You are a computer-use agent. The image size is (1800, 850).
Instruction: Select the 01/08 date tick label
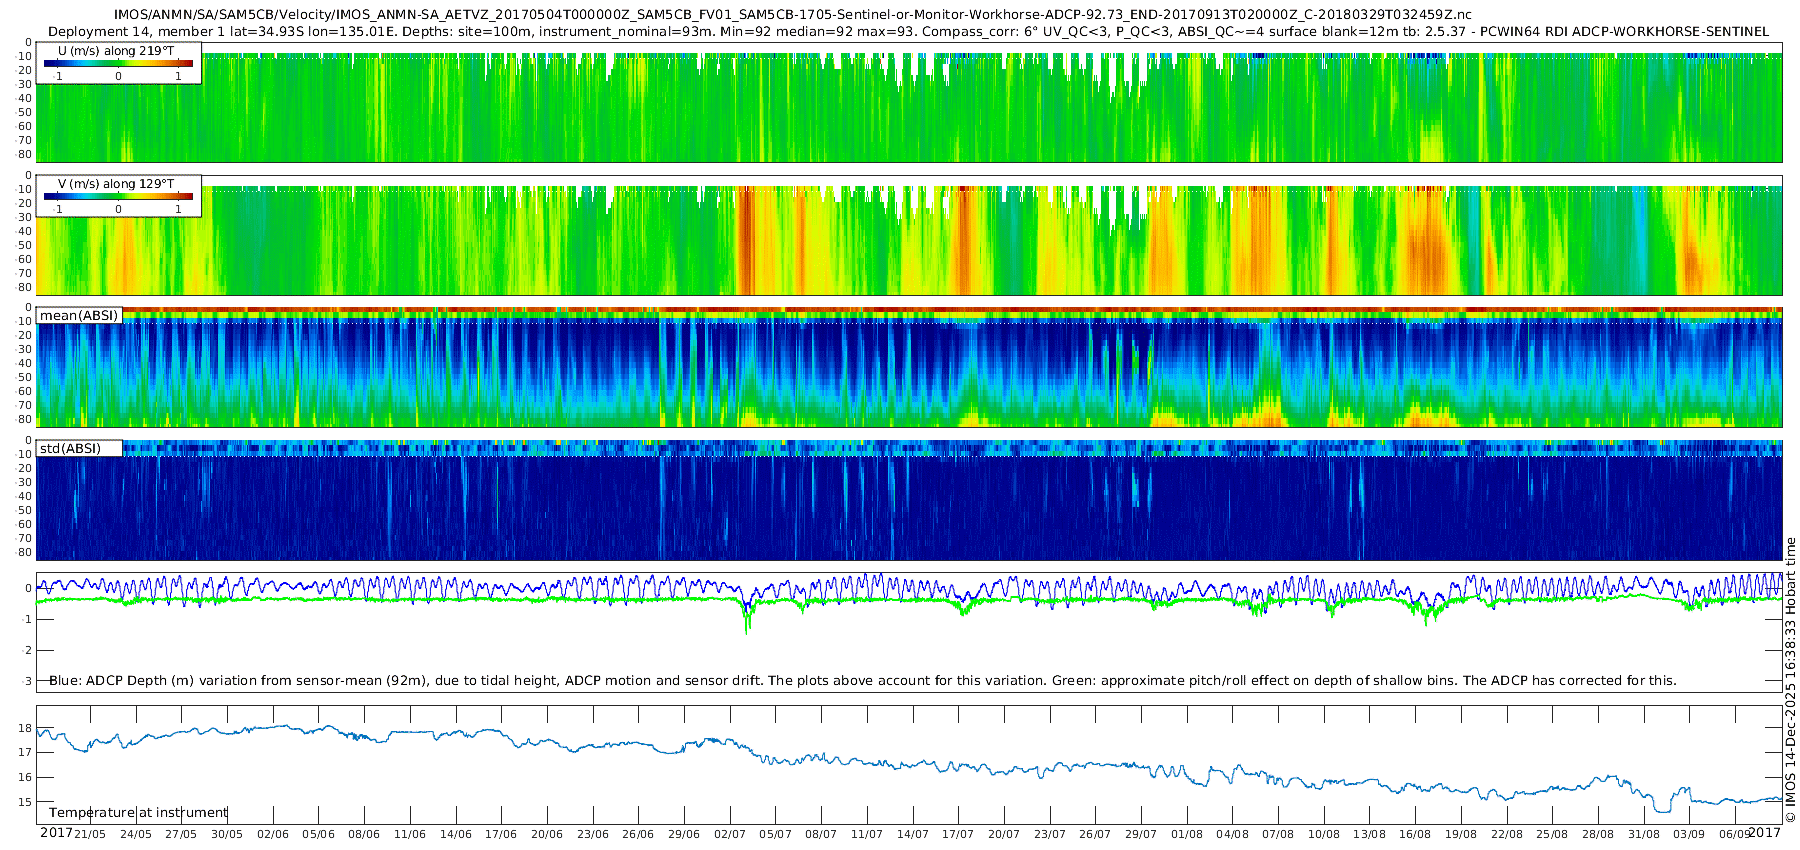click(x=1187, y=834)
